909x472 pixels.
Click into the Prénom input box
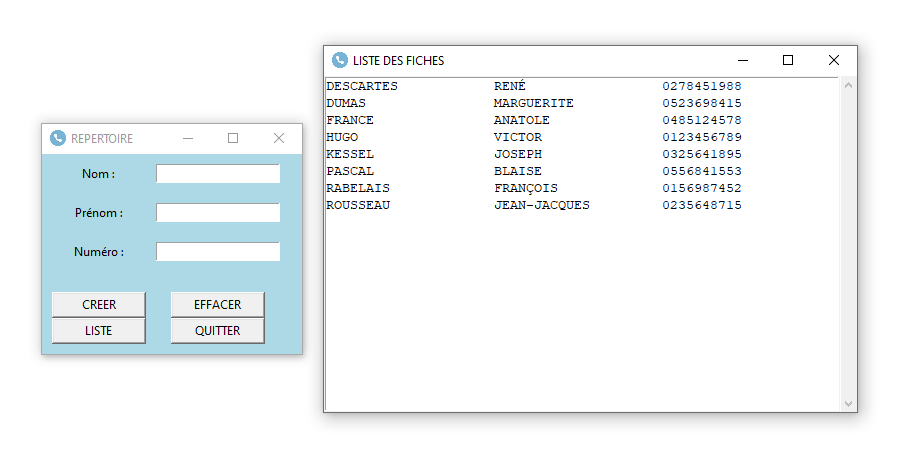pos(217,213)
